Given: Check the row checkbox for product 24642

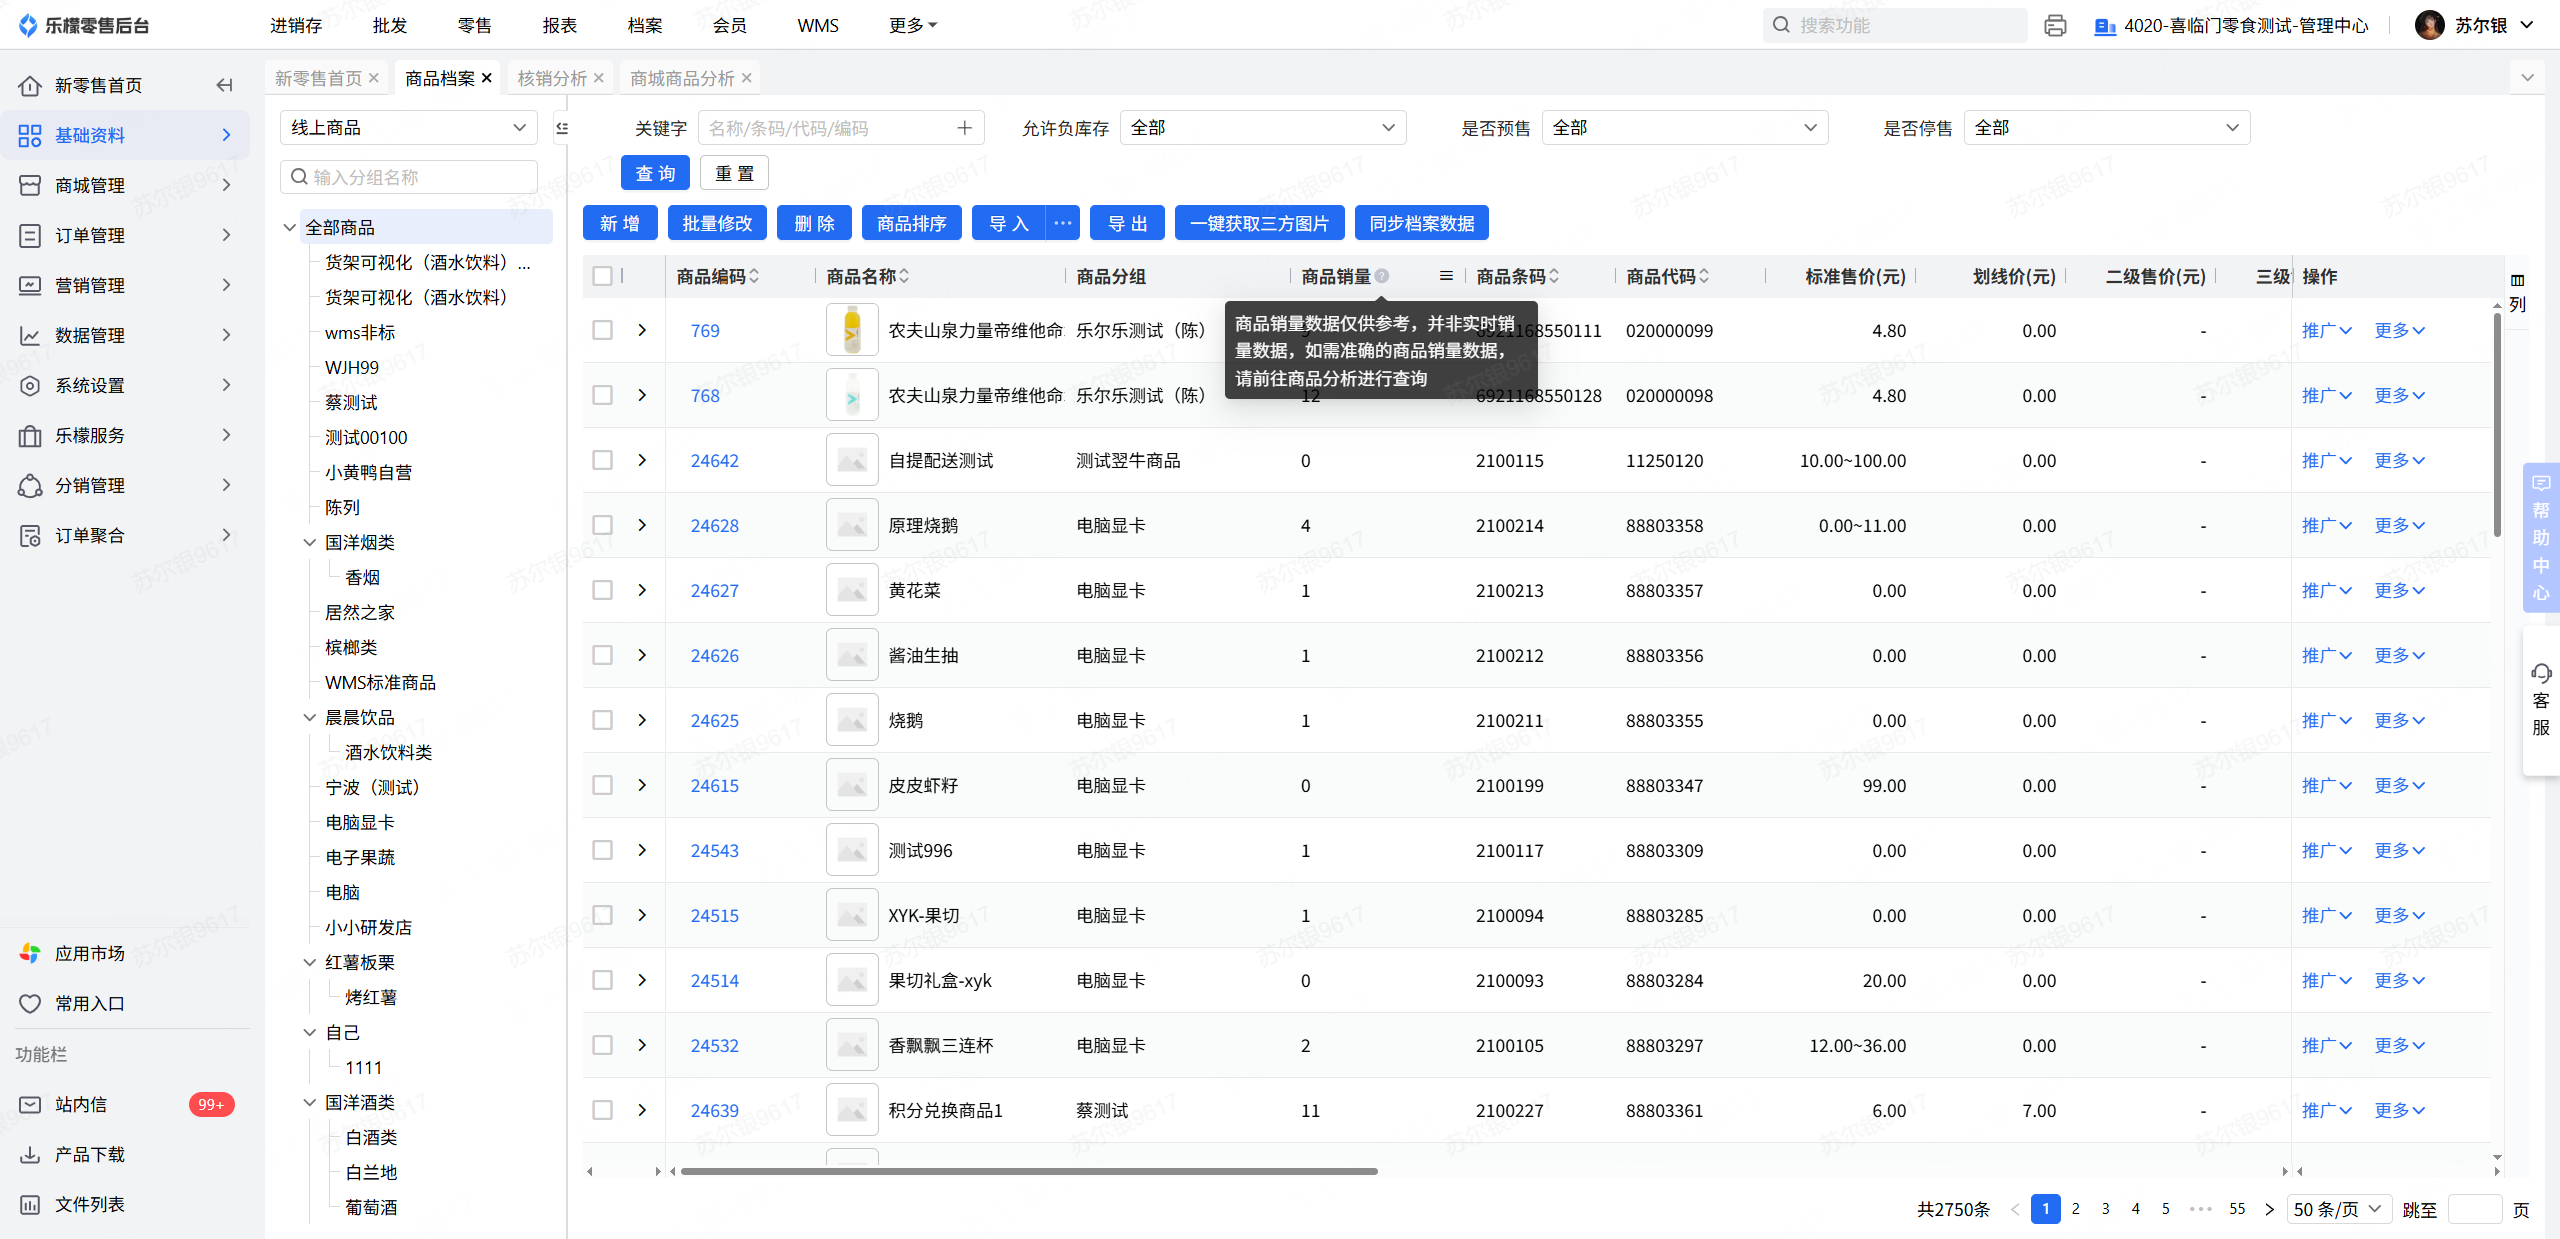Looking at the screenshot, I should (602, 460).
